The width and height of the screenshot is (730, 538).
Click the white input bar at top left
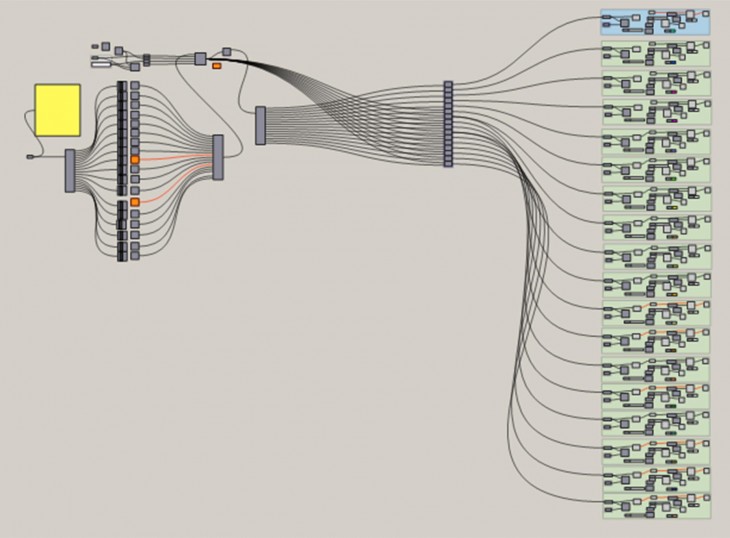(x=101, y=65)
